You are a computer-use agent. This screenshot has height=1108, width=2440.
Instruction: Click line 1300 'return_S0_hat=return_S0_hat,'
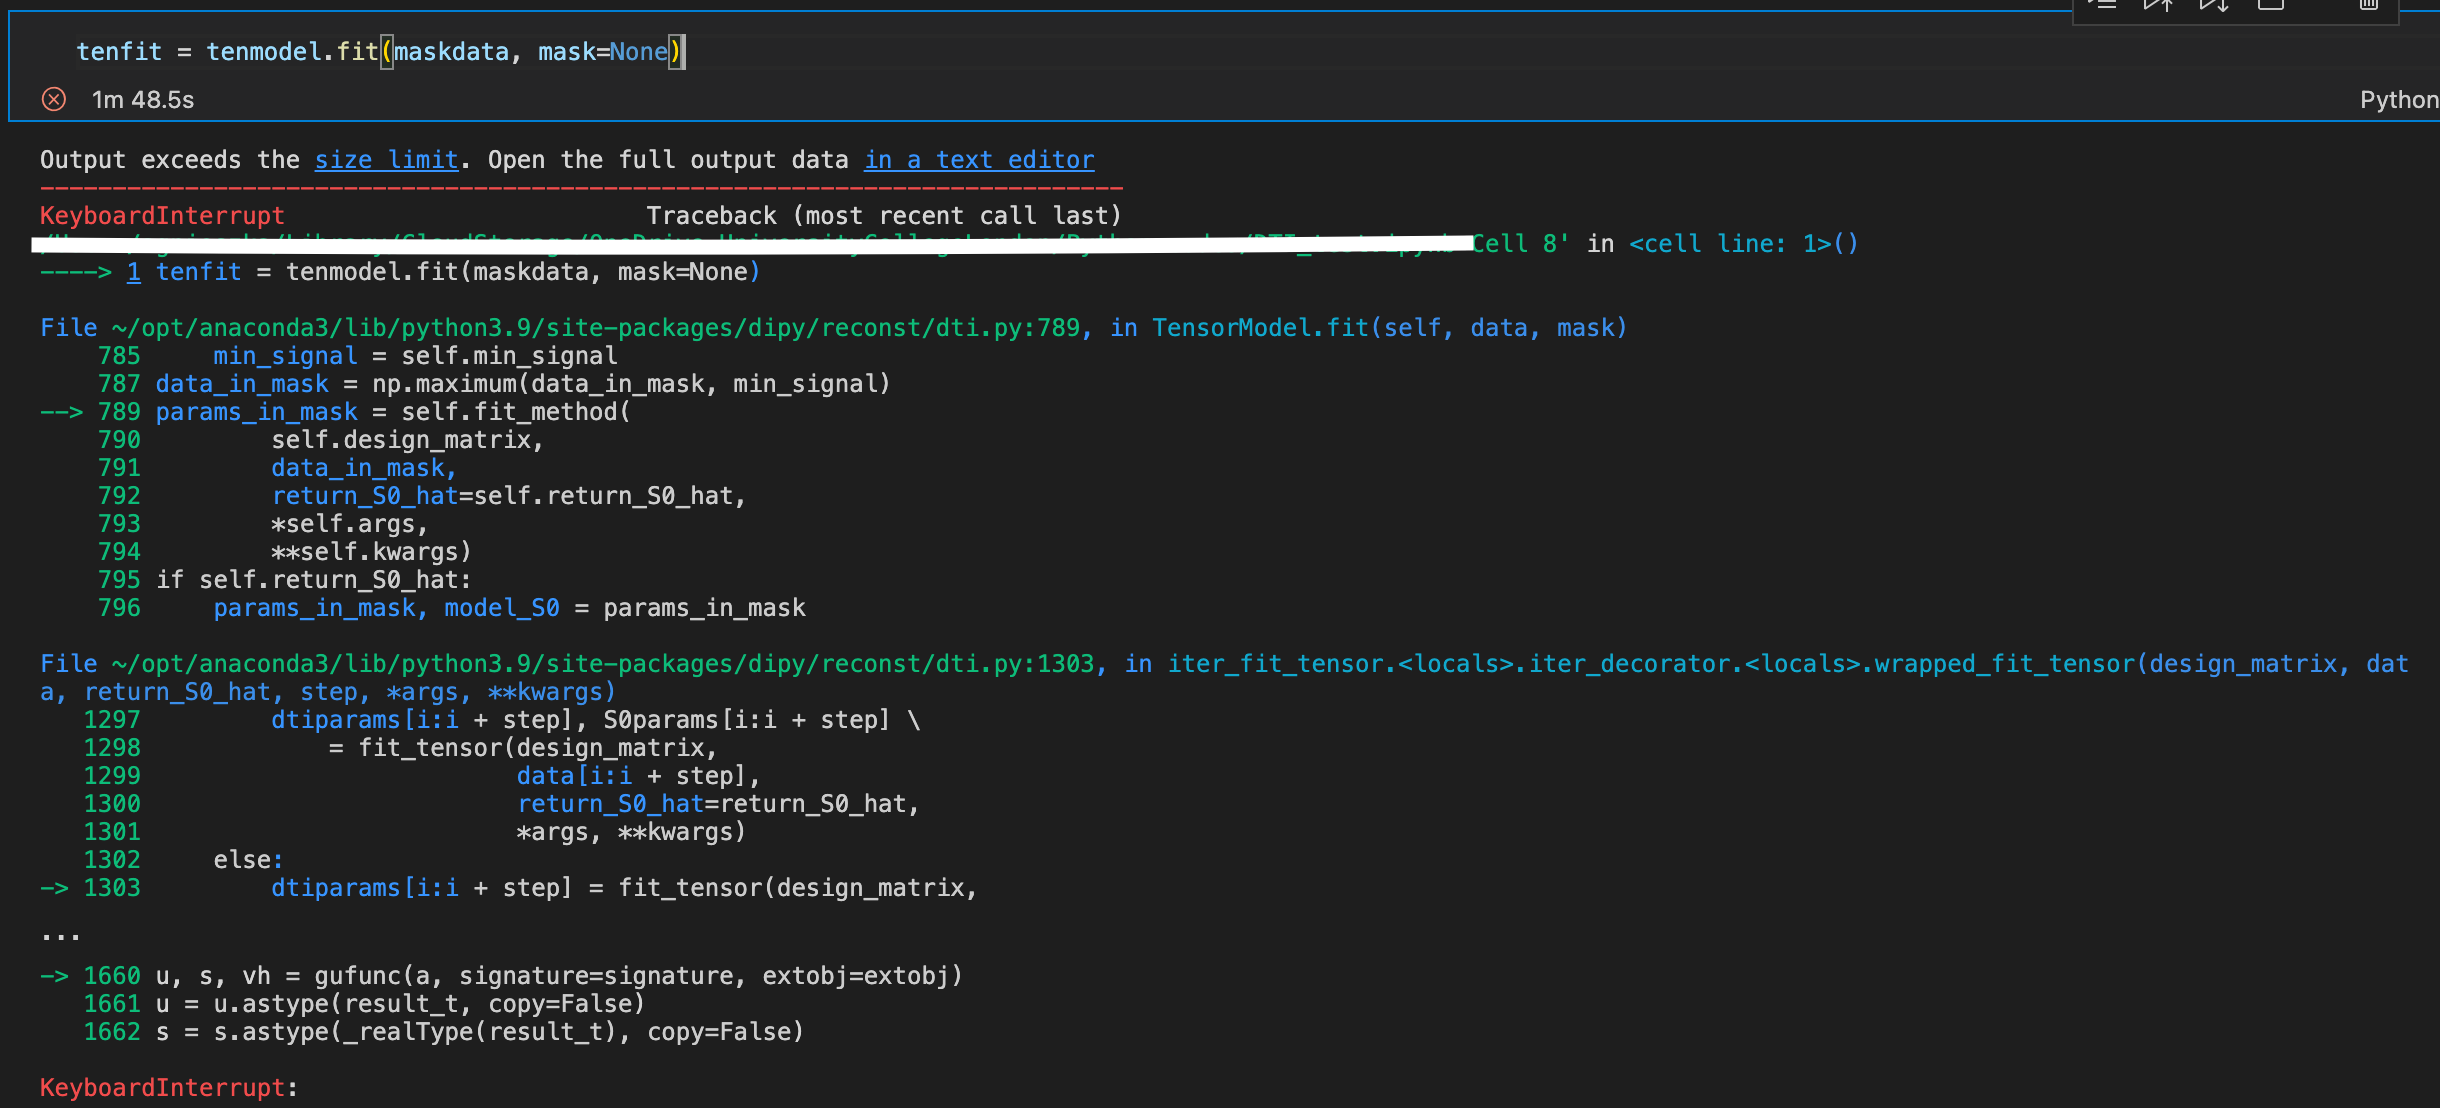point(718,804)
